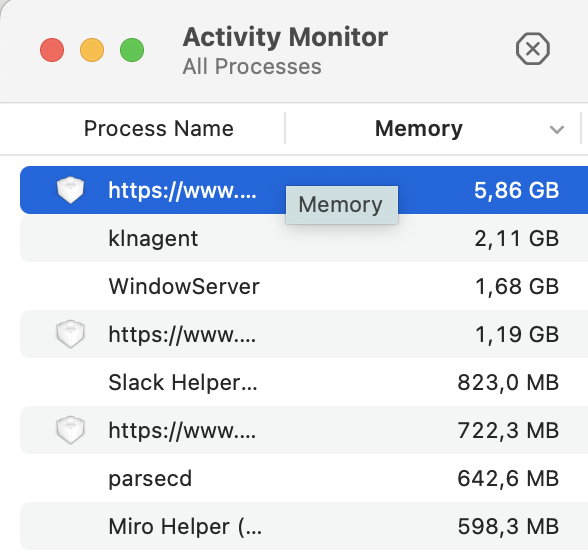This screenshot has height=558, width=588.
Task: Sort by the Memory column header
Action: pyautogui.click(x=418, y=129)
